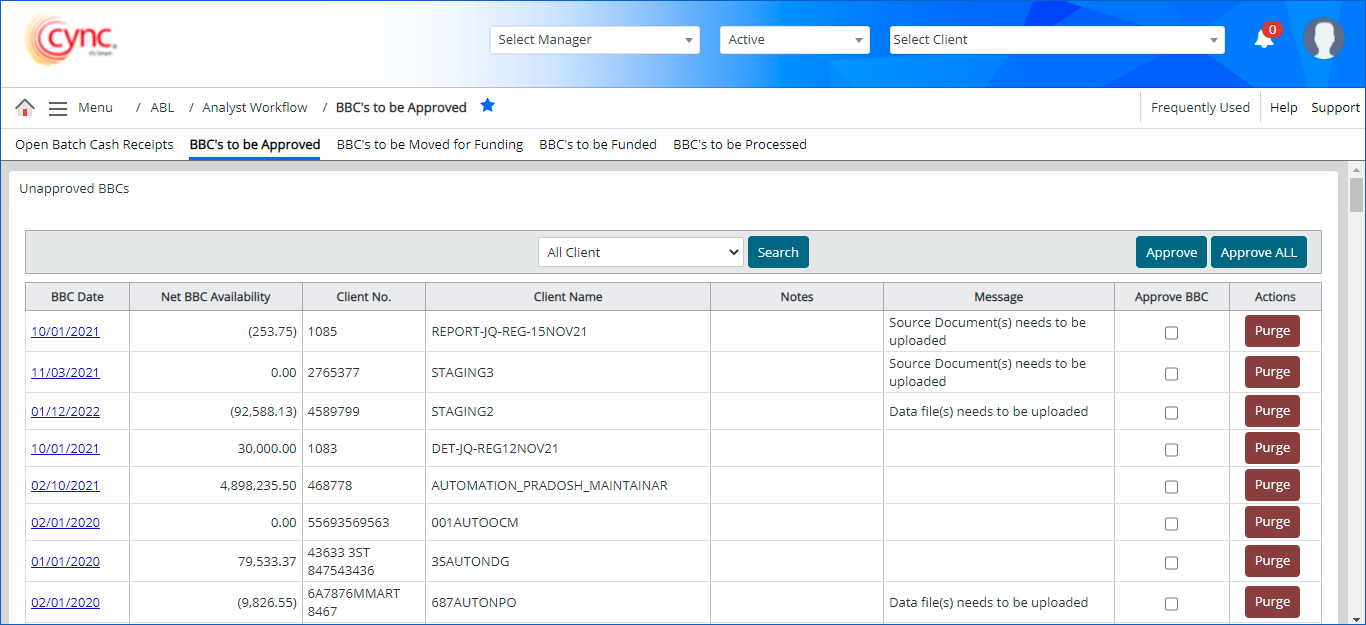Switch to BBC's to be Funded tab
Image resolution: width=1366 pixels, height=625 pixels.
point(598,145)
